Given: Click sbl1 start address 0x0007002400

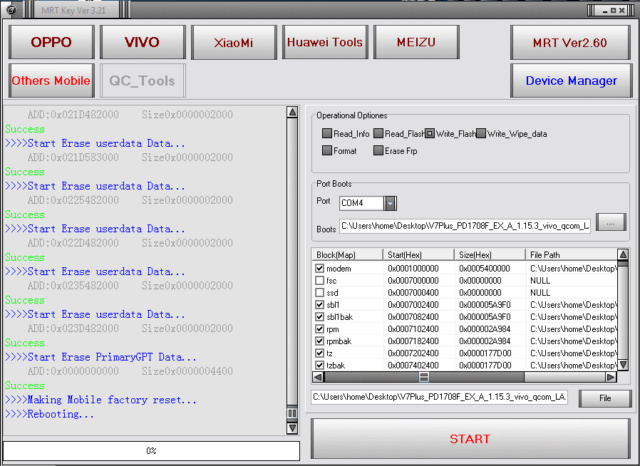Looking at the screenshot, I should click(x=413, y=305).
